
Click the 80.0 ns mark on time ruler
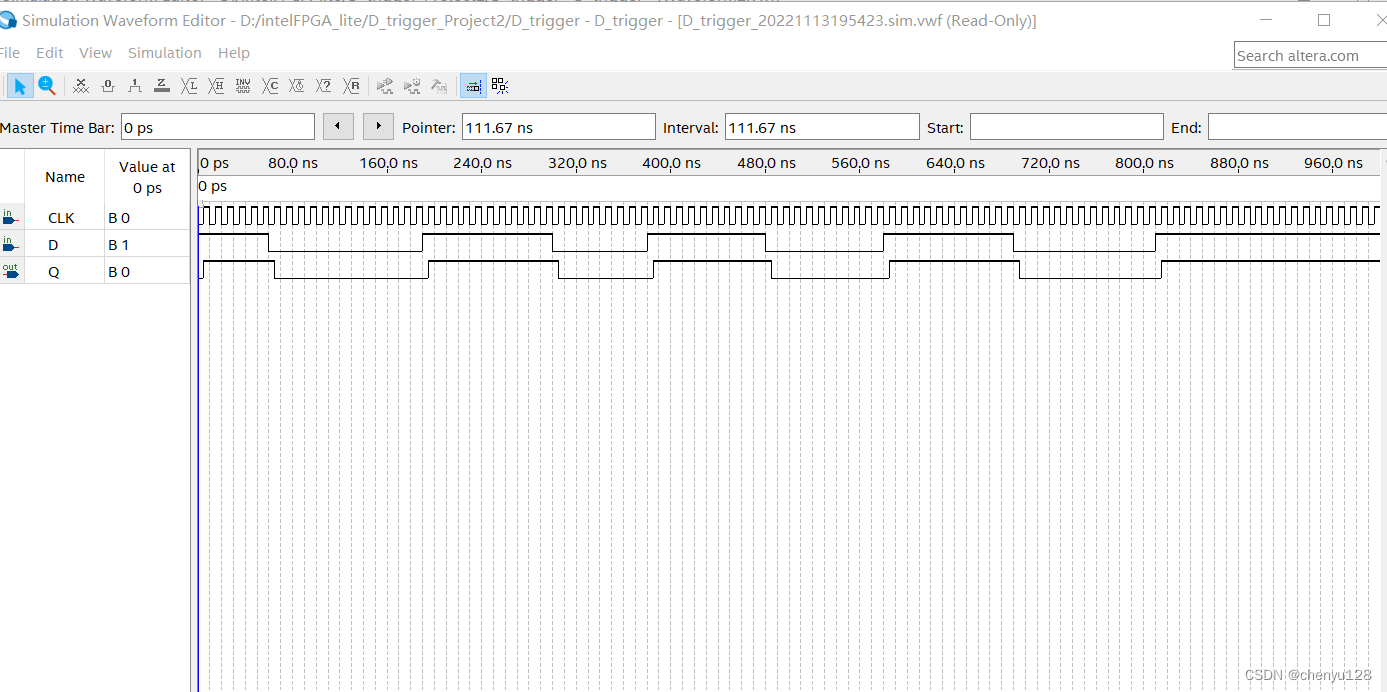point(293,163)
